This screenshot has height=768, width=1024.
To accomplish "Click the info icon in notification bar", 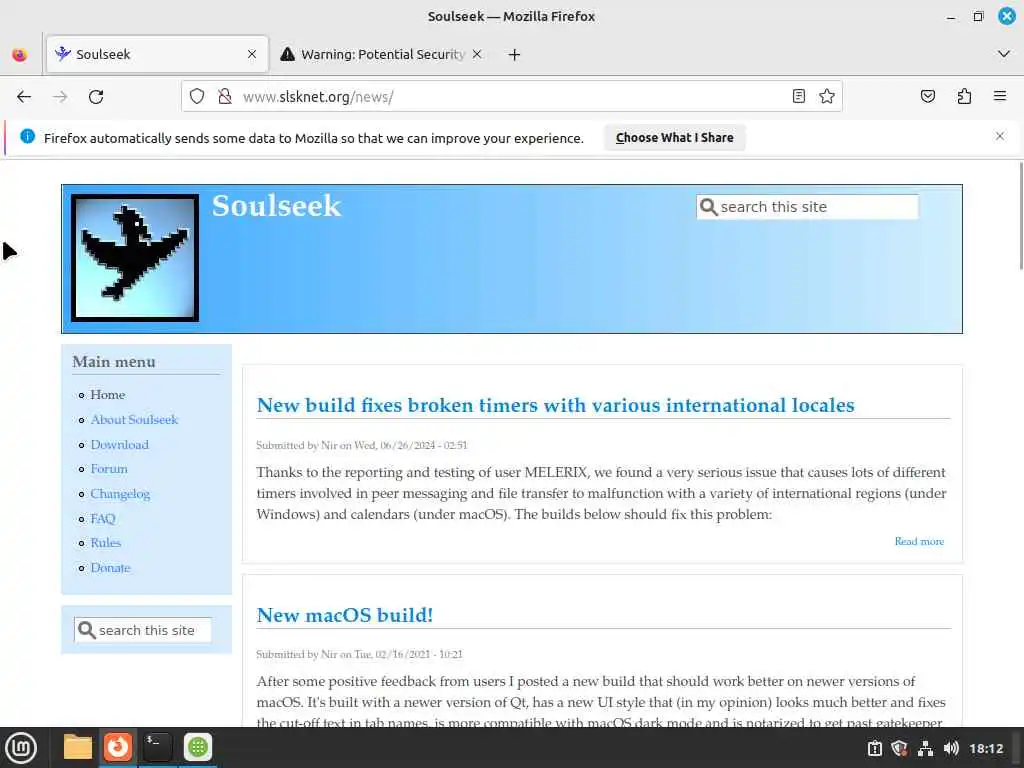I will pyautogui.click(x=27, y=136).
